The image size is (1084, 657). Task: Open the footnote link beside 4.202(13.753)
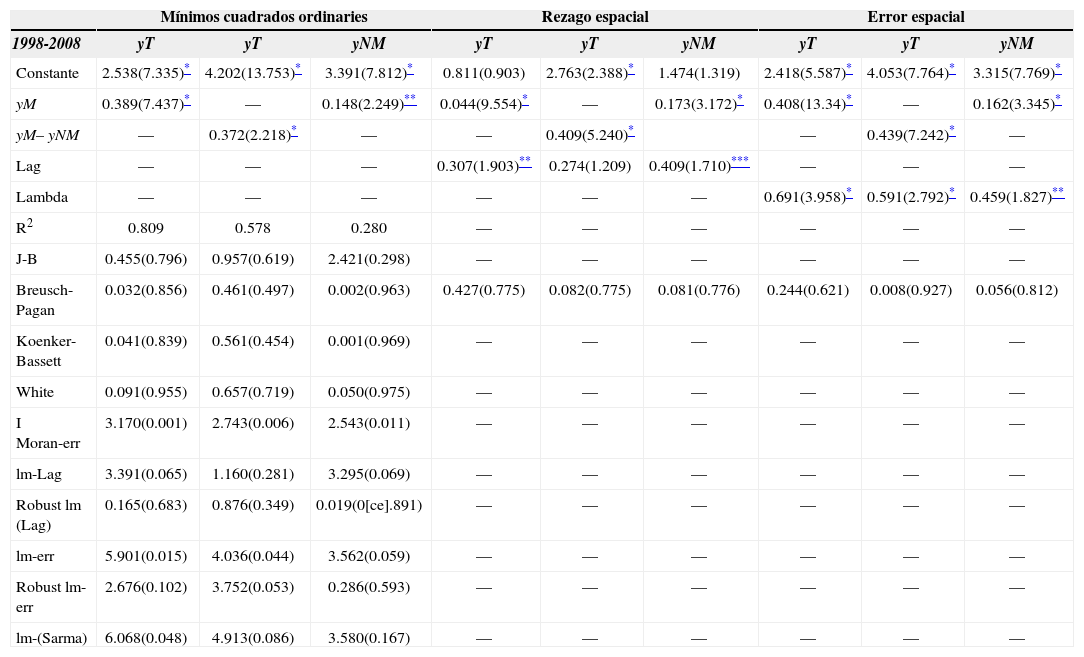pyautogui.click(x=297, y=69)
